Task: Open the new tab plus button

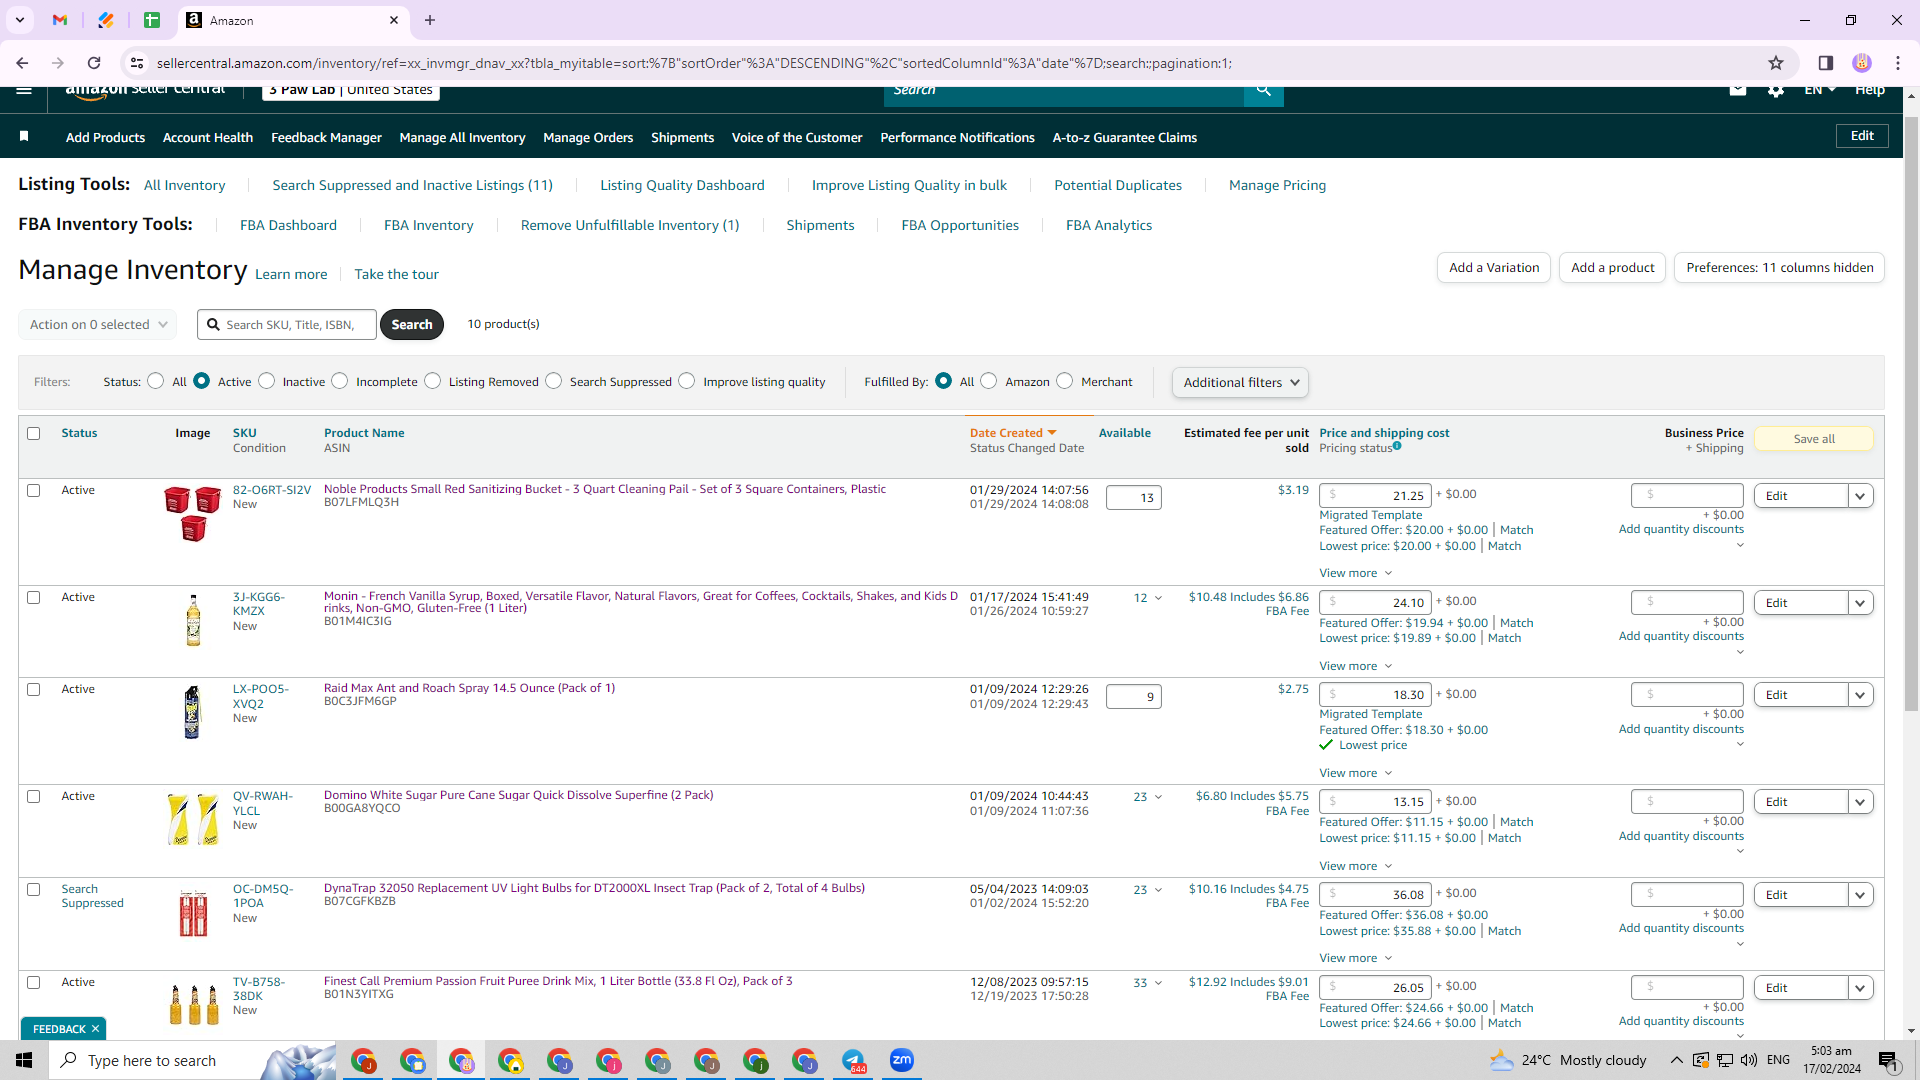Action: pyautogui.click(x=430, y=20)
